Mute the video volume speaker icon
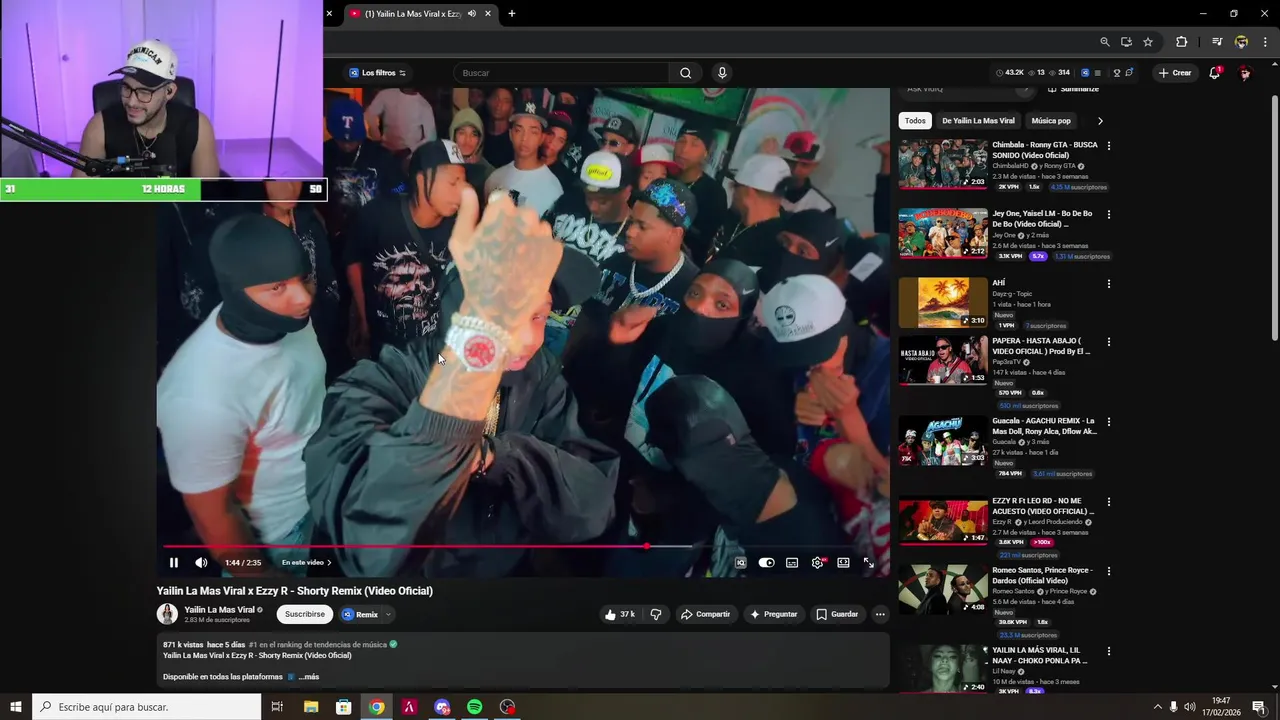This screenshot has width=1280, height=720. coord(201,562)
